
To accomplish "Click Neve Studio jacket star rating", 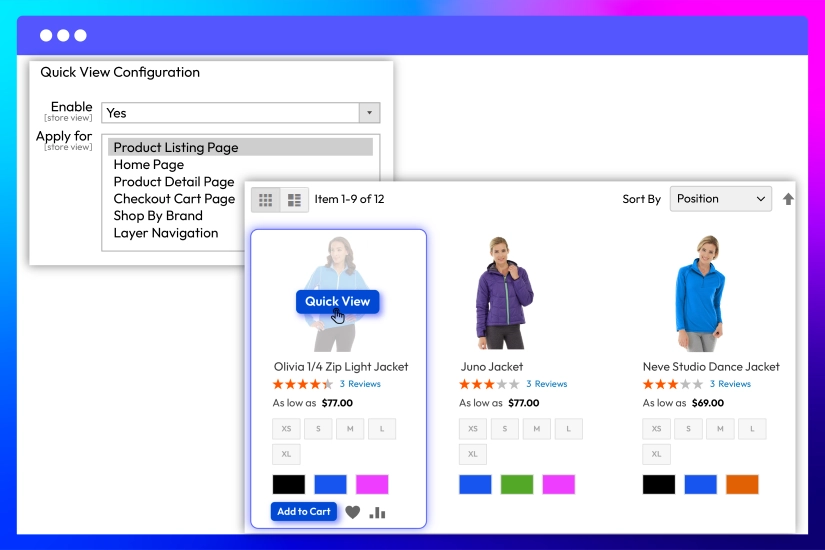I will [673, 384].
